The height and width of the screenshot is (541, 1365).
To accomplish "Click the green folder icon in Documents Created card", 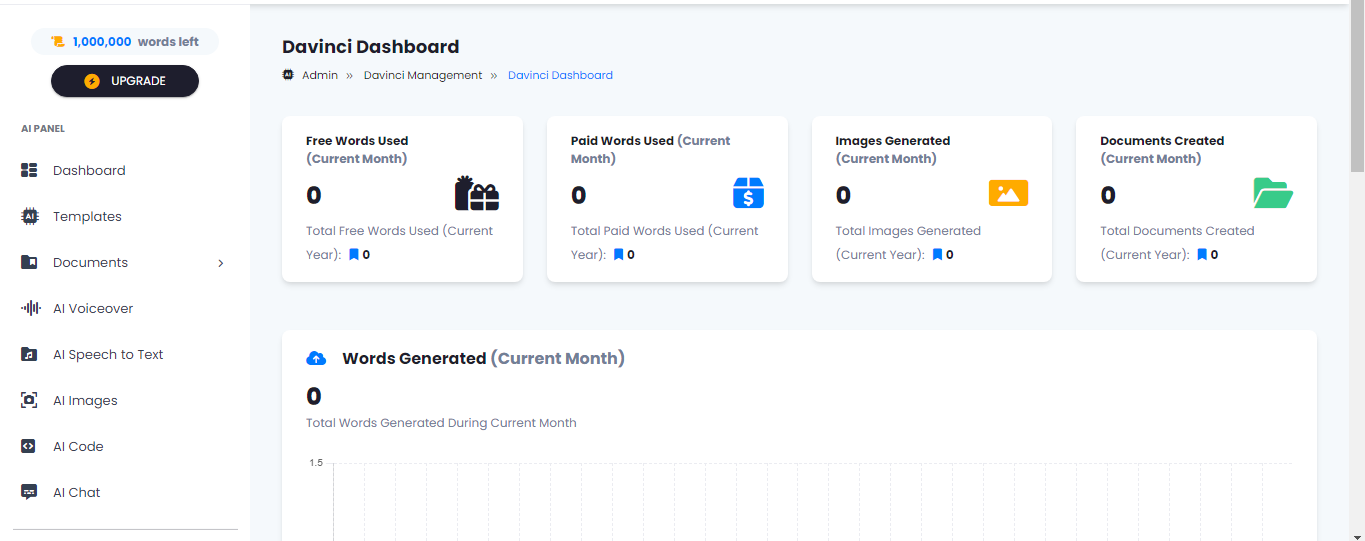I will 1273,193.
